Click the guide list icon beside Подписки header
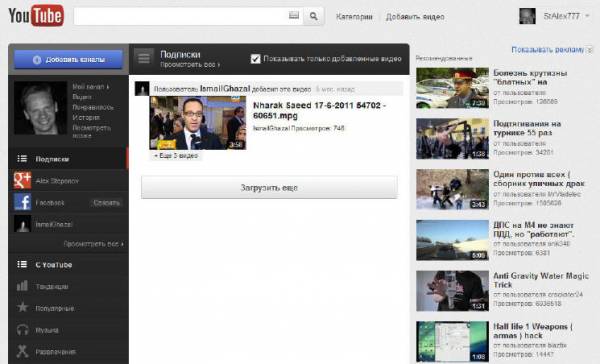This screenshot has height=364, width=600. 144,59
